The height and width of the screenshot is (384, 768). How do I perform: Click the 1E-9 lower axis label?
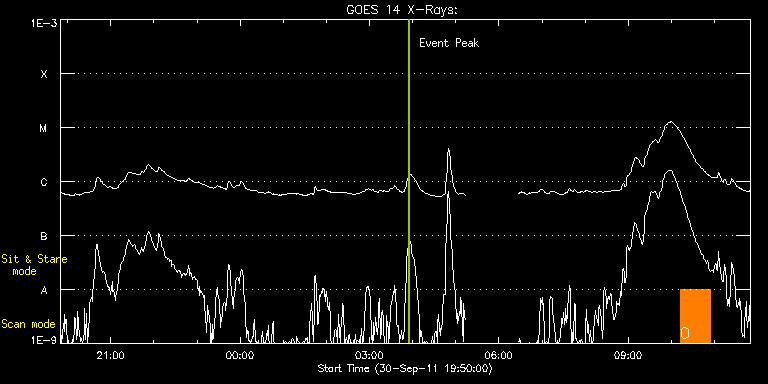click(x=44, y=339)
